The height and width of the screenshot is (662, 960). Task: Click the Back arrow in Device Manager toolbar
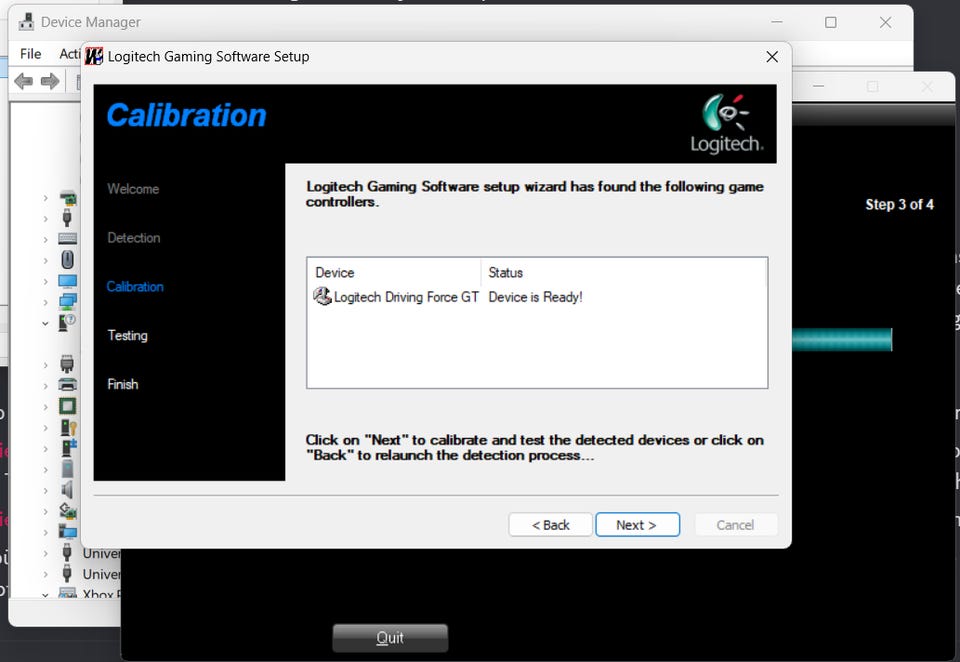click(x=23, y=81)
